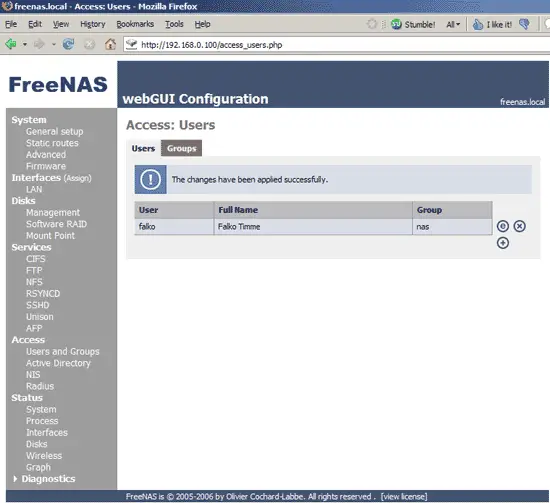Click the nas group cell
550x503 pixels.
click(452, 227)
